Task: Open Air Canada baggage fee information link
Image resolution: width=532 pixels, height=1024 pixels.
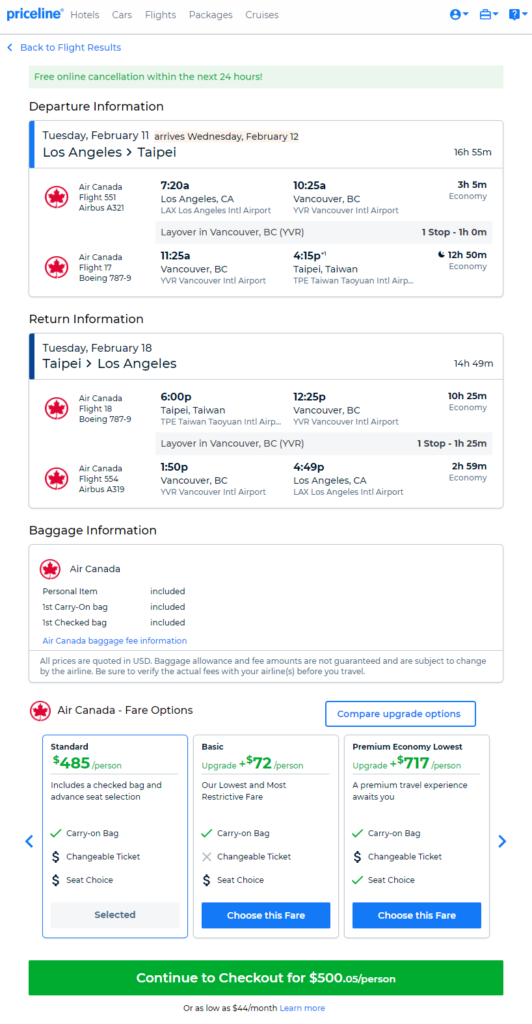Action: [x=115, y=641]
